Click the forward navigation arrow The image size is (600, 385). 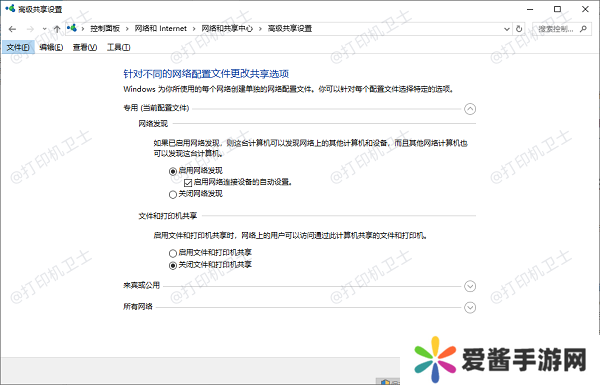tap(30, 29)
